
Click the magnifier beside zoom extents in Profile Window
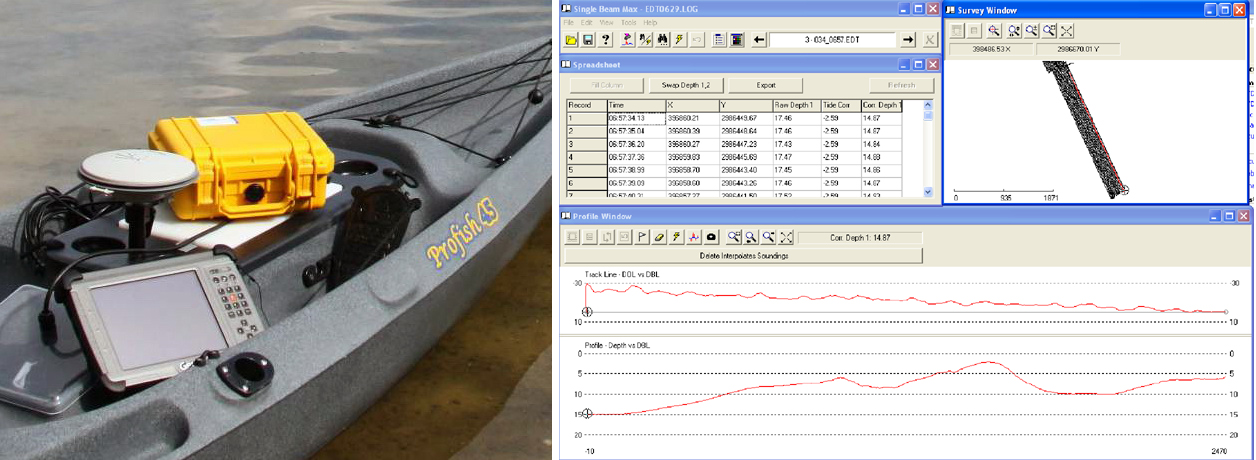(769, 237)
